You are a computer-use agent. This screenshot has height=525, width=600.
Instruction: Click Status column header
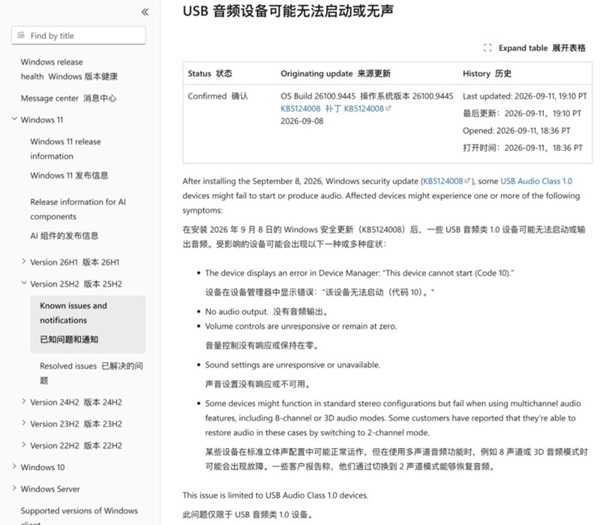click(210, 73)
